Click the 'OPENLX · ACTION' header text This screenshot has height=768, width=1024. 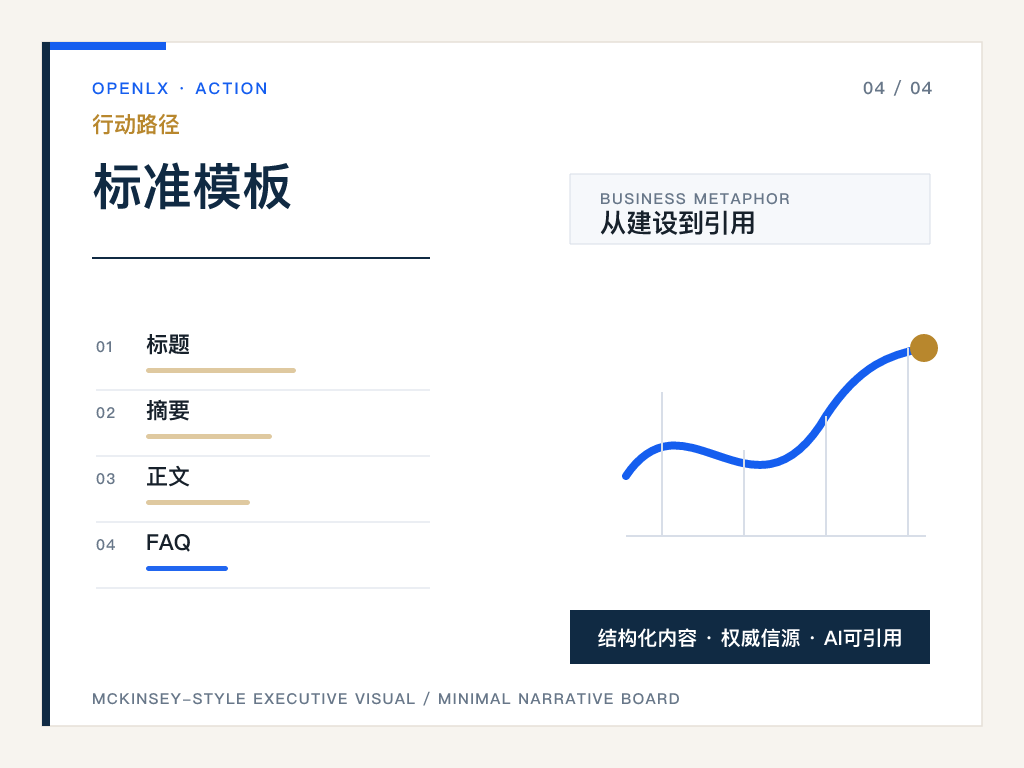pos(180,88)
